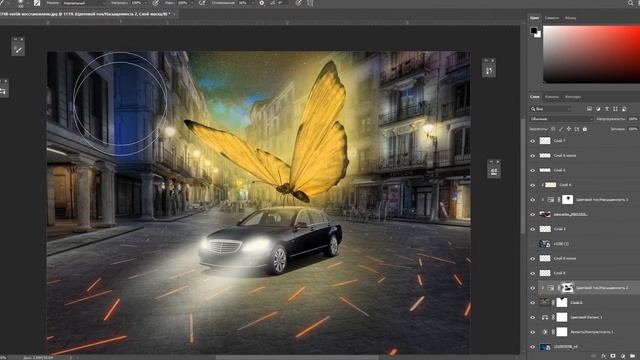Open the layer fill value dropdown
The image size is (640, 360).
click(633, 129)
